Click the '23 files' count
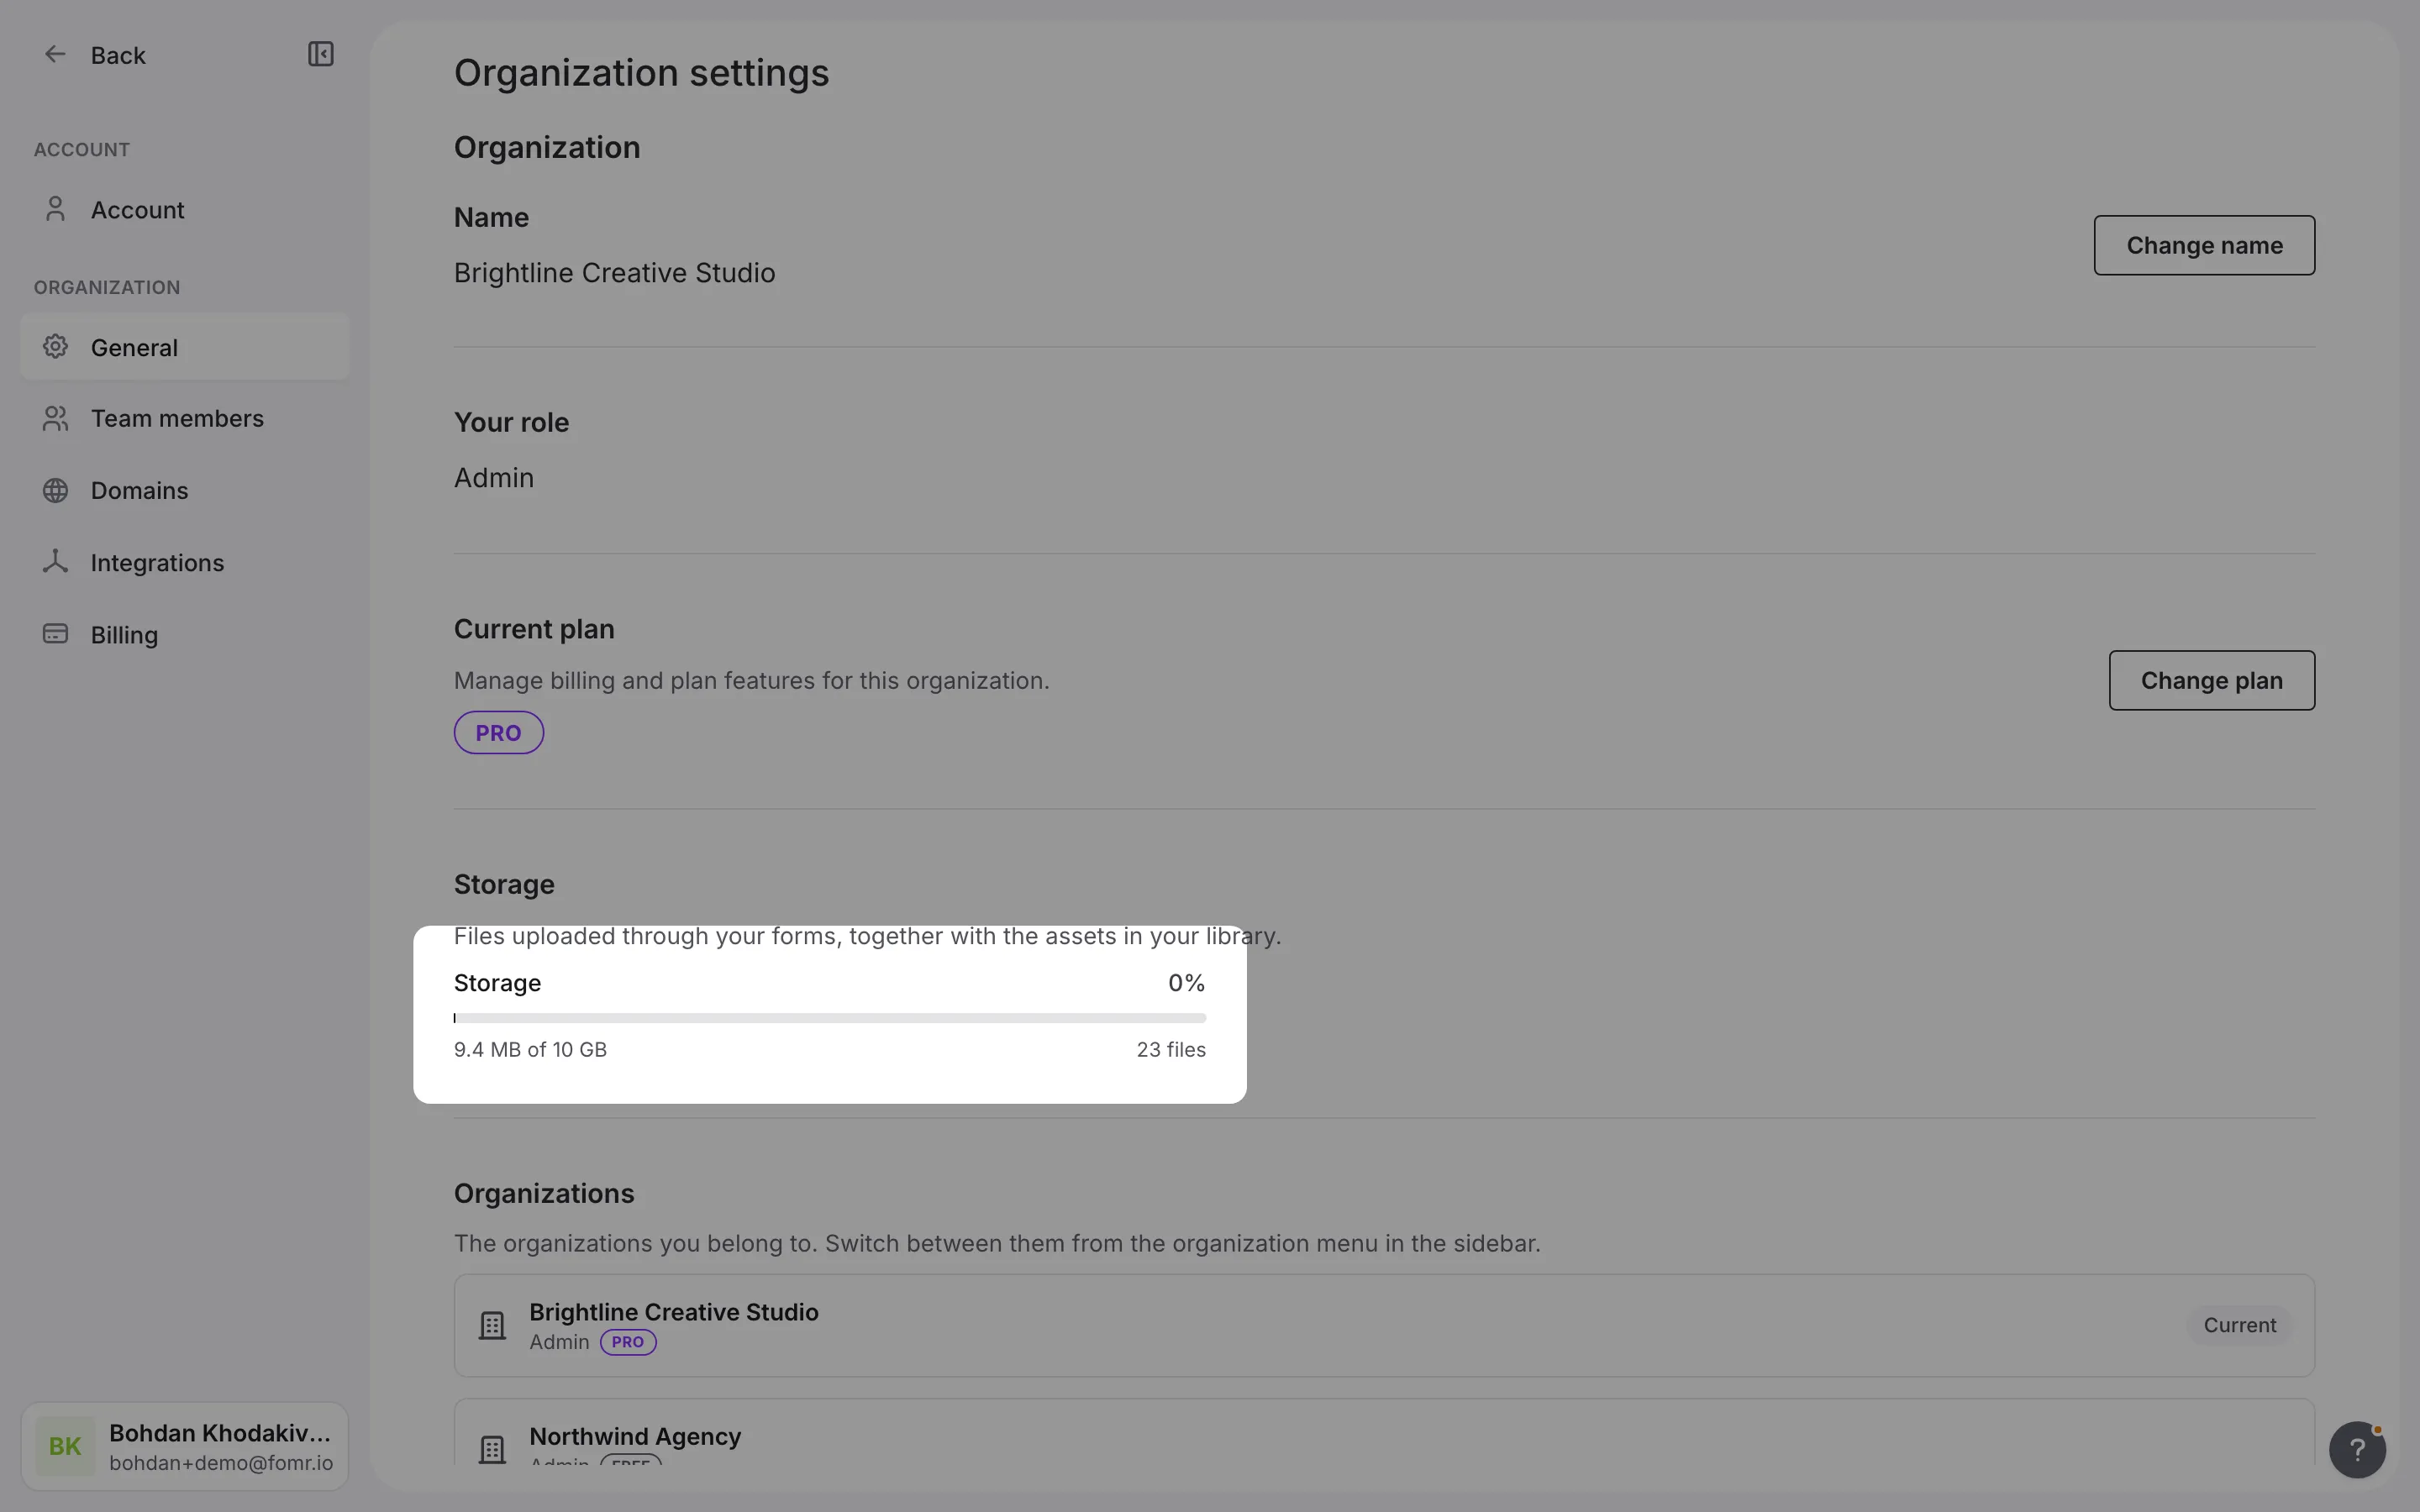The image size is (2420, 1512). click(x=1171, y=1049)
